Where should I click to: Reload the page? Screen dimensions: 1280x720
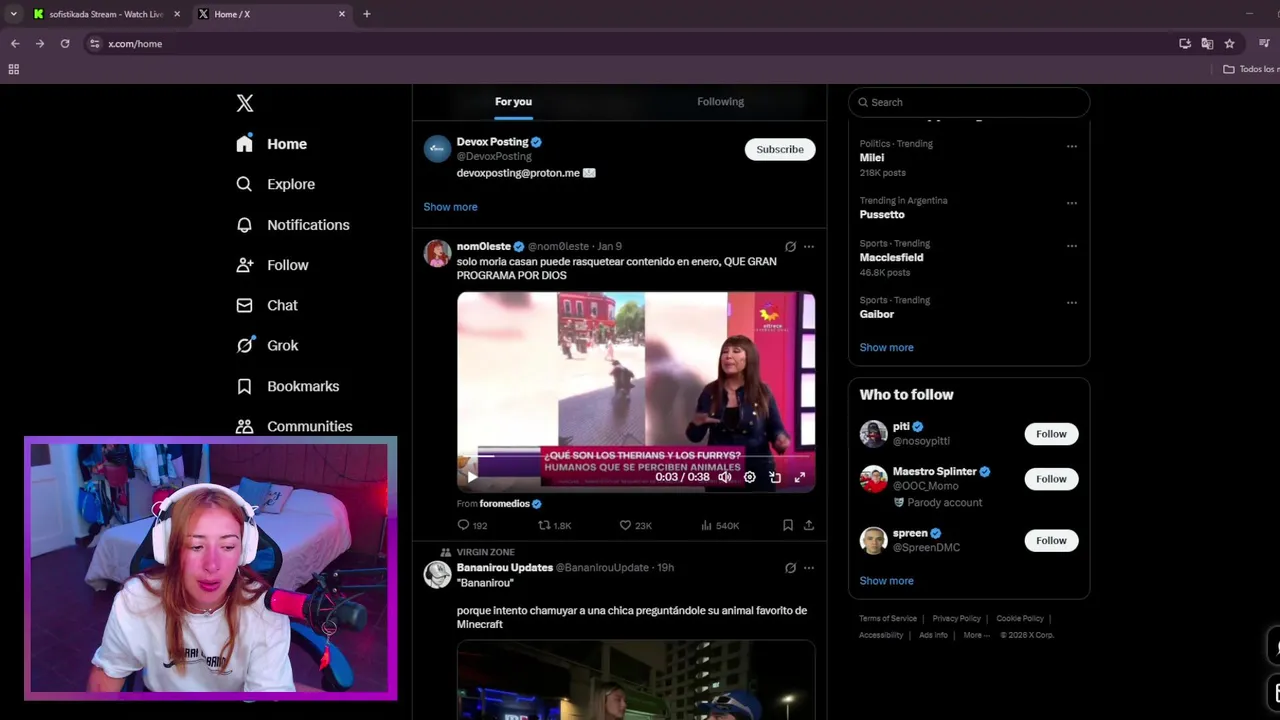[x=65, y=44]
